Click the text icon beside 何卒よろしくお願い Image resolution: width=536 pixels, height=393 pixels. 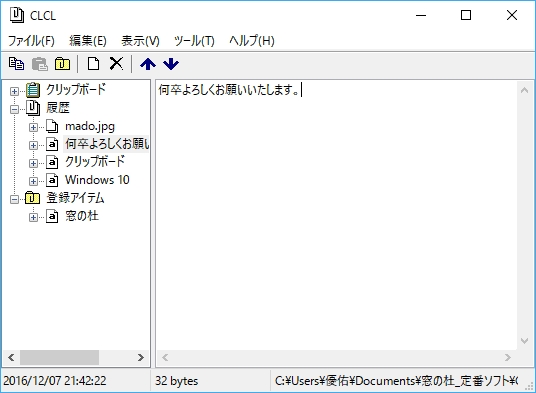[x=52, y=144]
